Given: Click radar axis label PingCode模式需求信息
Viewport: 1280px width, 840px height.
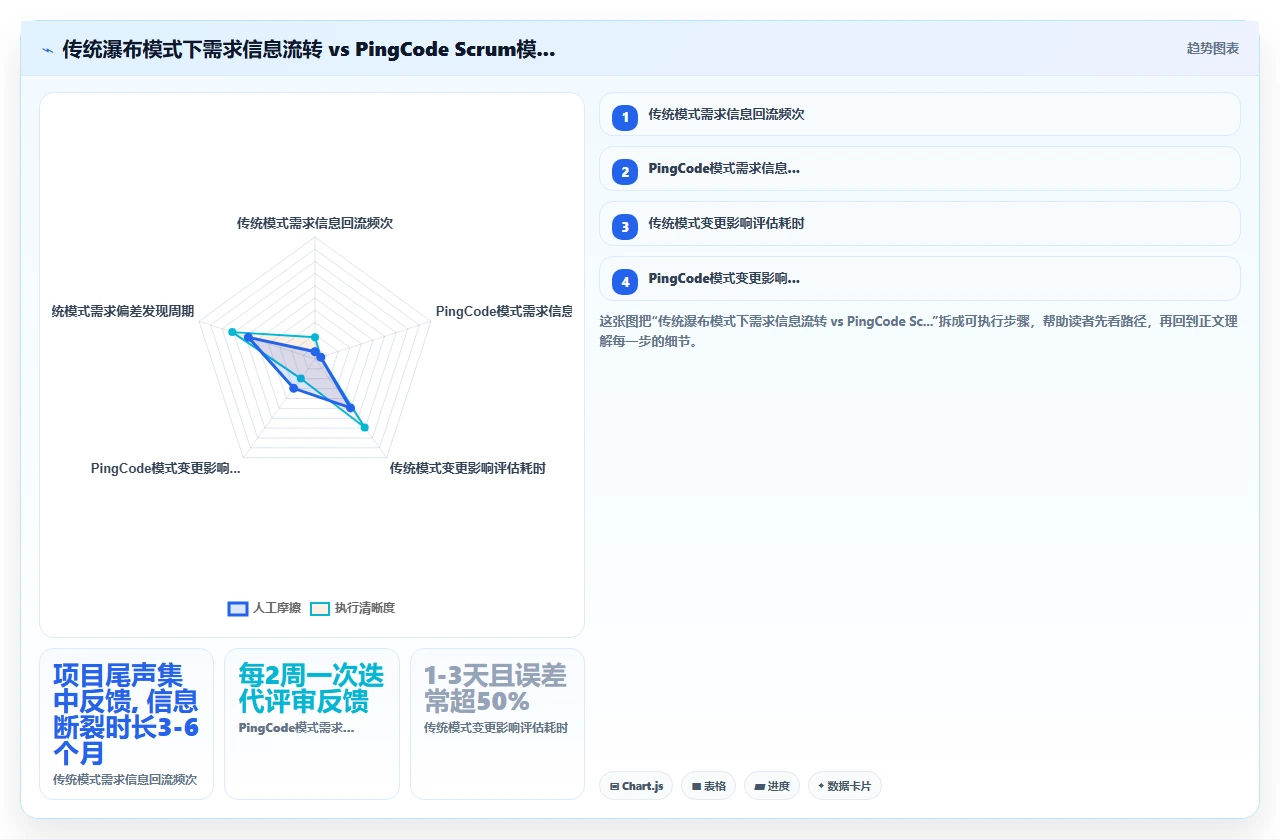Looking at the screenshot, I should tap(504, 311).
